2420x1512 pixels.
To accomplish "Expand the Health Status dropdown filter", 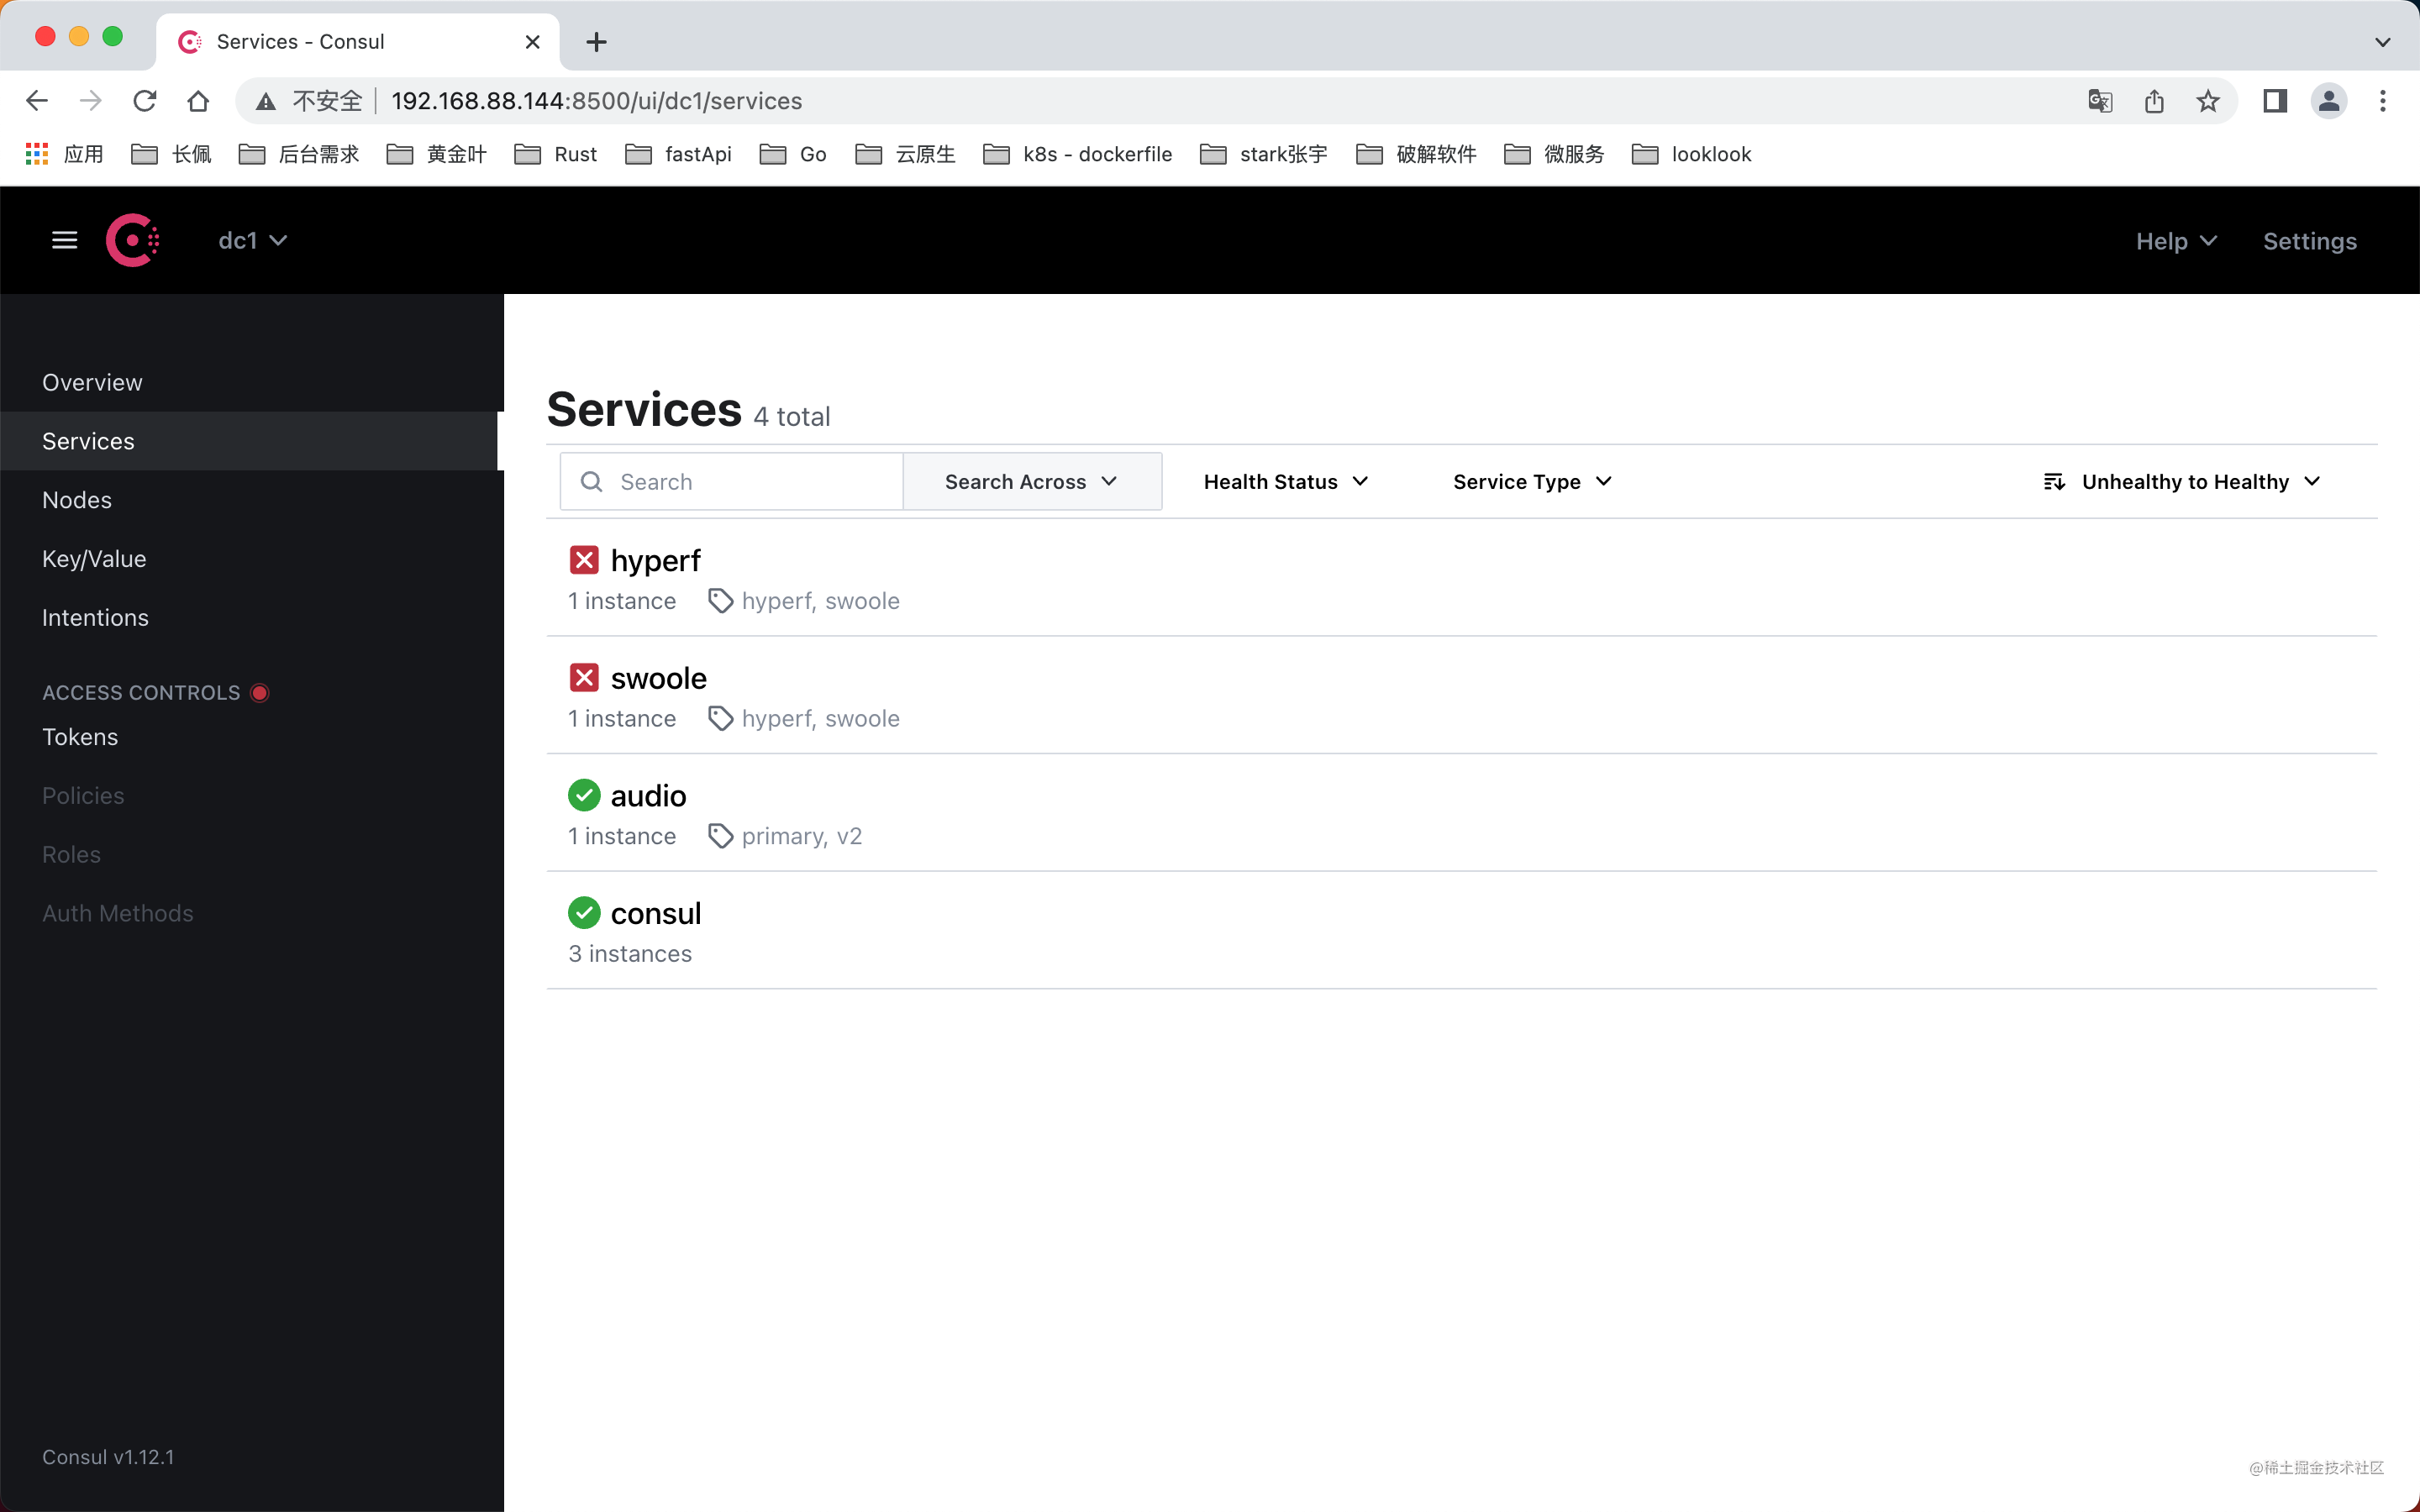I will click(1284, 480).
